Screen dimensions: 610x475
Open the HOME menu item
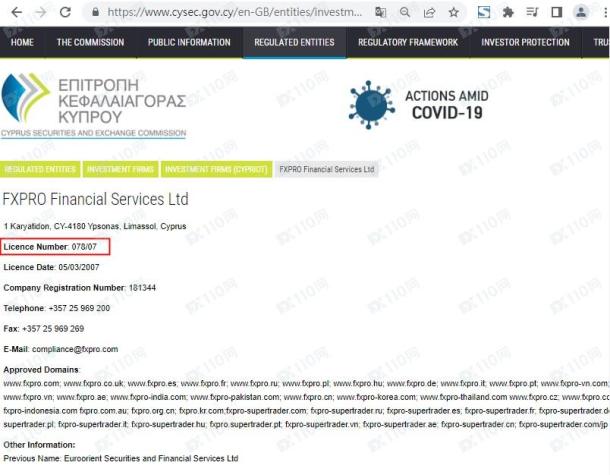22,42
